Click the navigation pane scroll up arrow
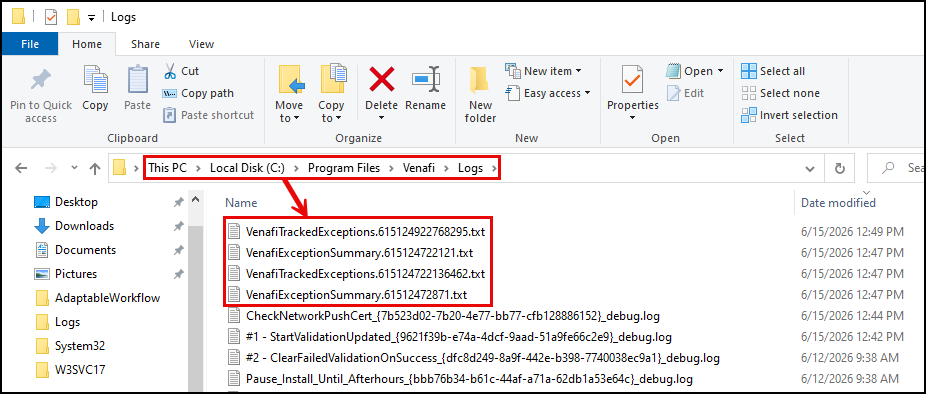 click(x=195, y=201)
